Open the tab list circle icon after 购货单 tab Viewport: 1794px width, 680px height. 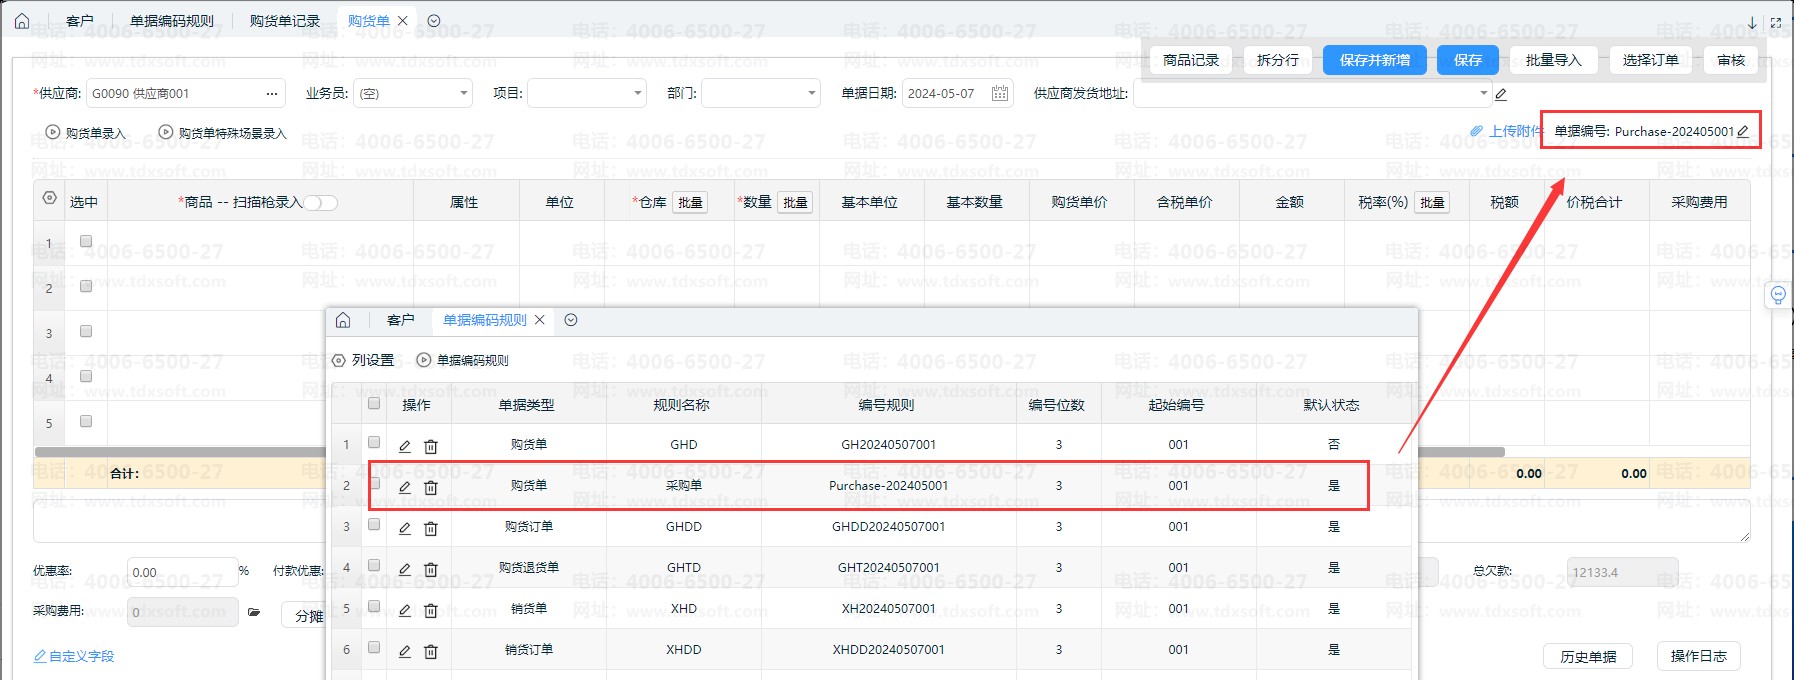434,20
